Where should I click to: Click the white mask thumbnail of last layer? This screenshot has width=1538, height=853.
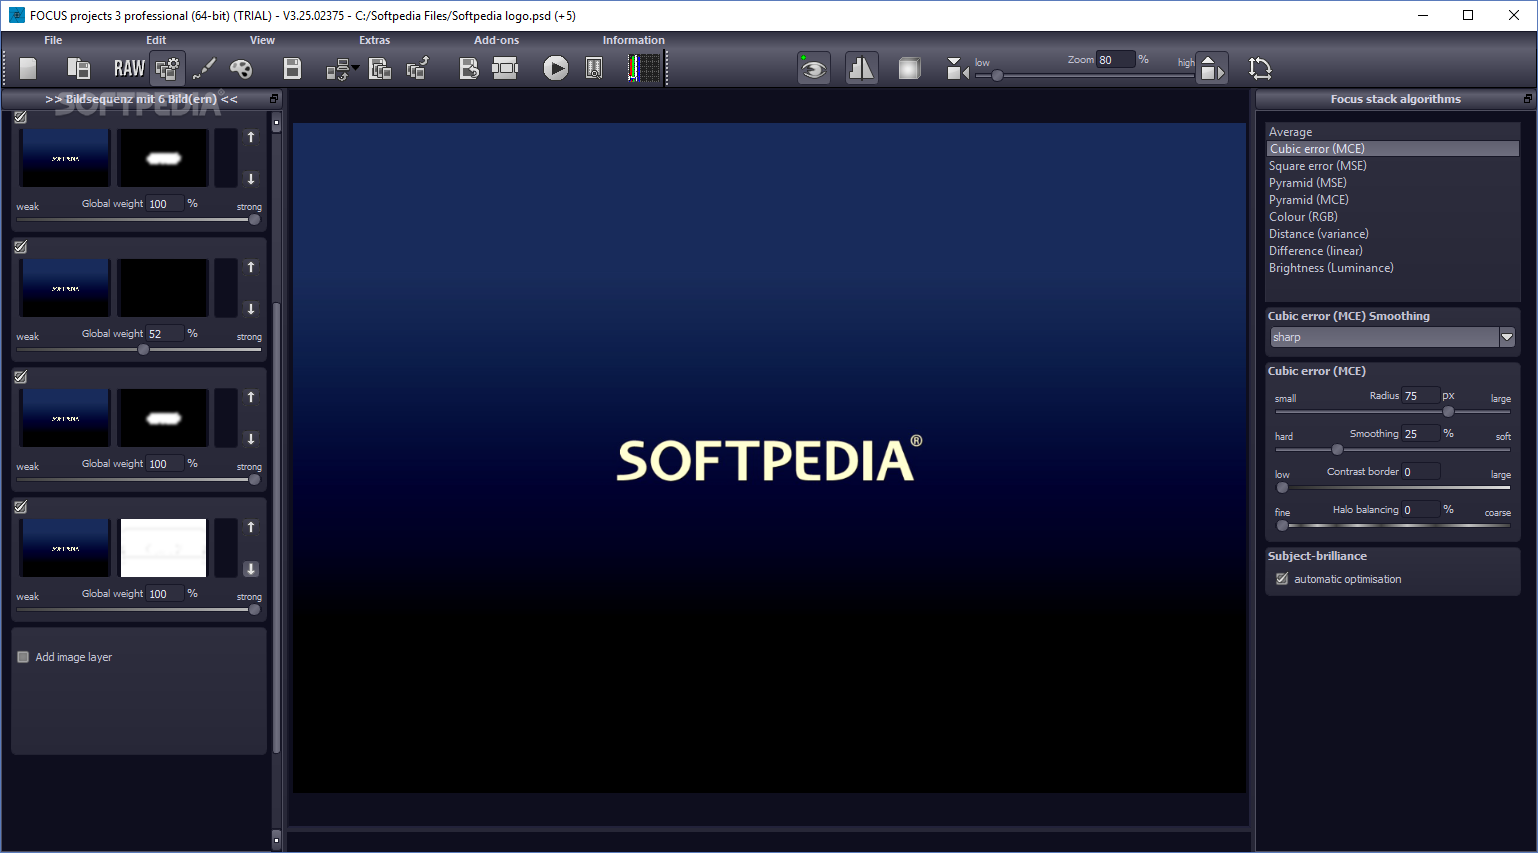163,548
